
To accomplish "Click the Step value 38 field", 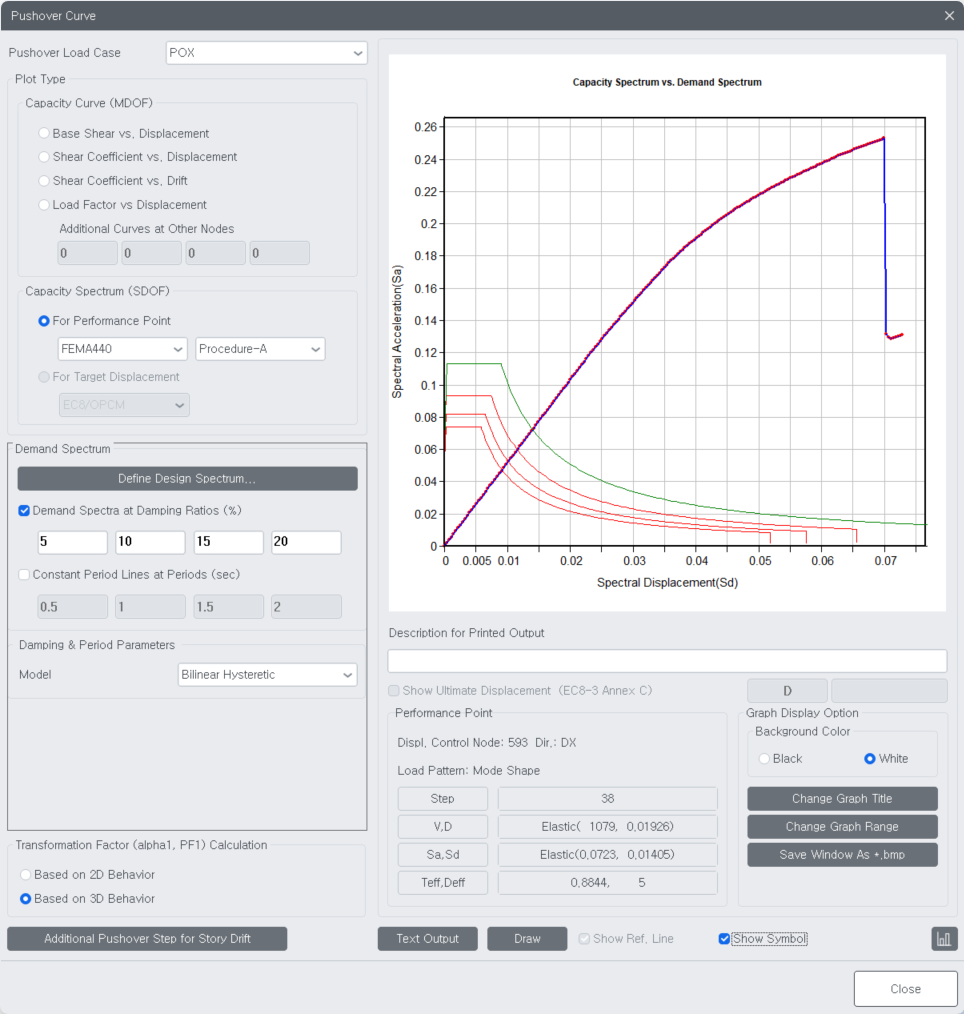I will (x=608, y=799).
